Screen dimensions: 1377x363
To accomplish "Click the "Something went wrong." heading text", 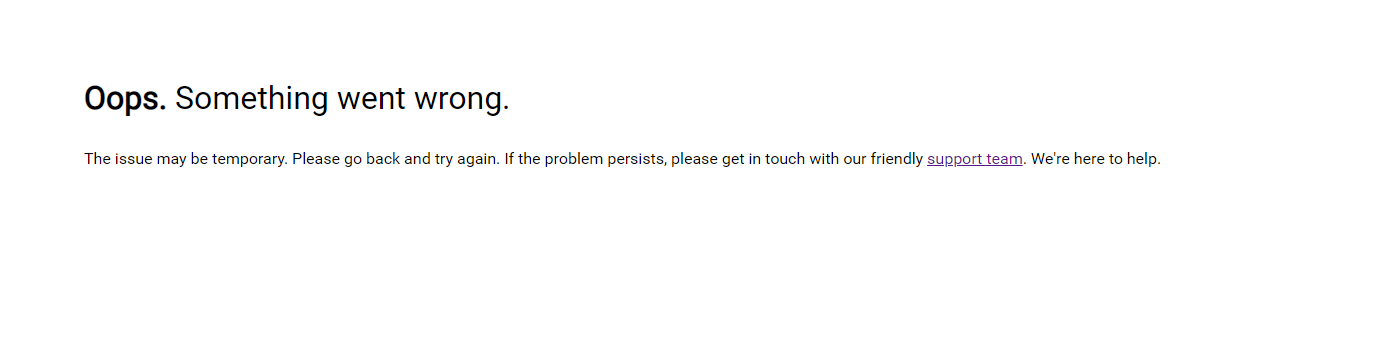I will pyautogui.click(x=342, y=98).
